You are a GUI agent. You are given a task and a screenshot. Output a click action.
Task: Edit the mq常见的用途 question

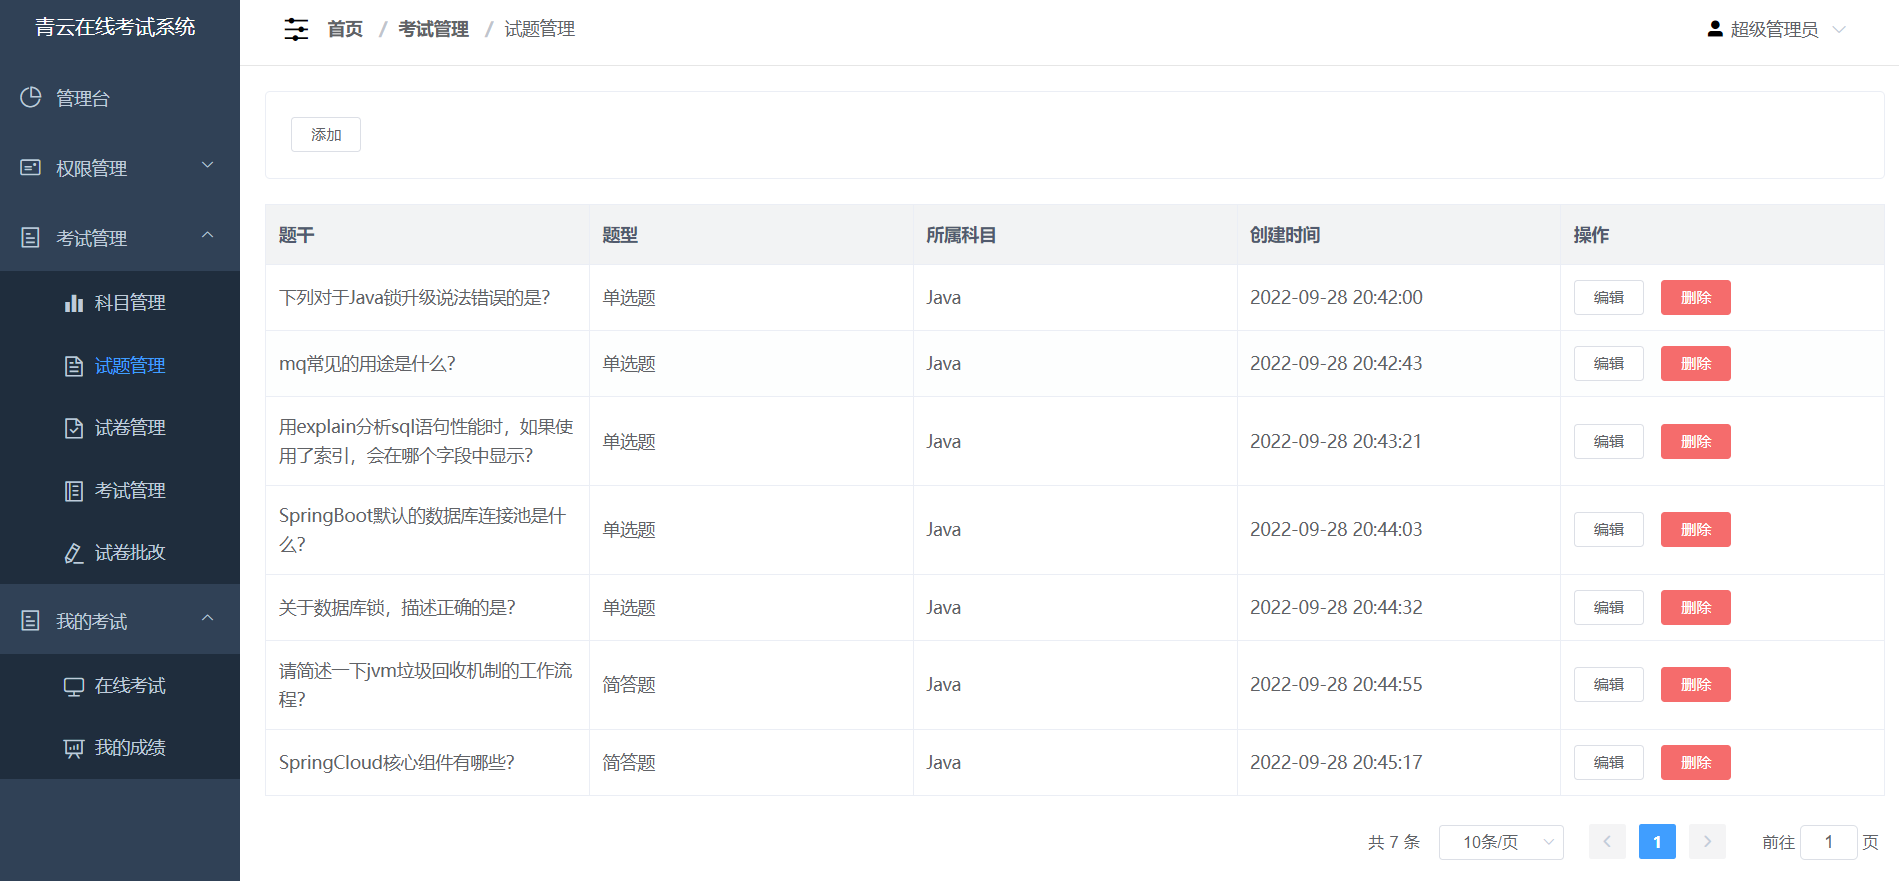coord(1608,363)
